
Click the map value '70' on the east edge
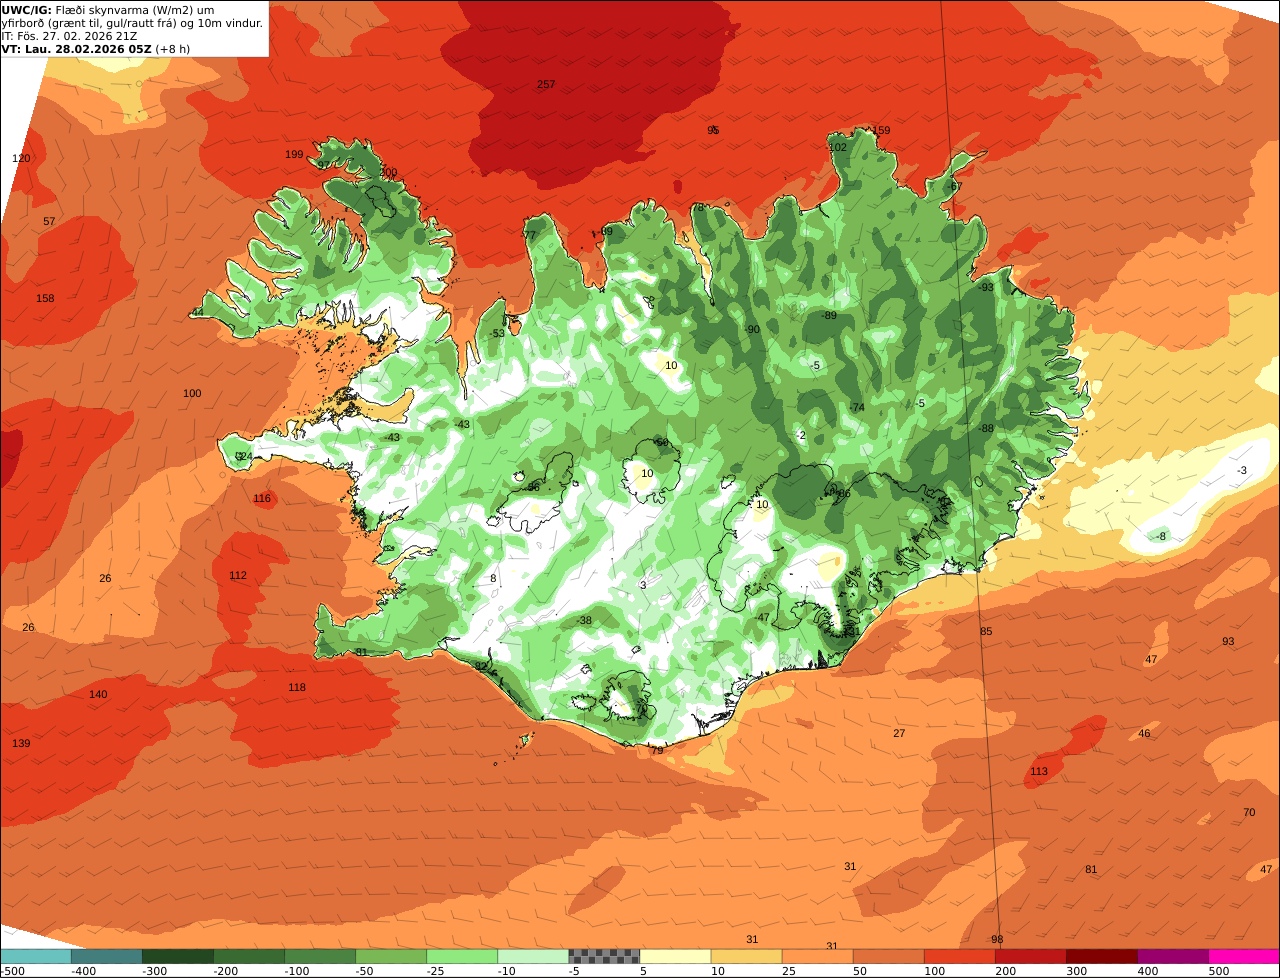pyautogui.click(x=1249, y=812)
